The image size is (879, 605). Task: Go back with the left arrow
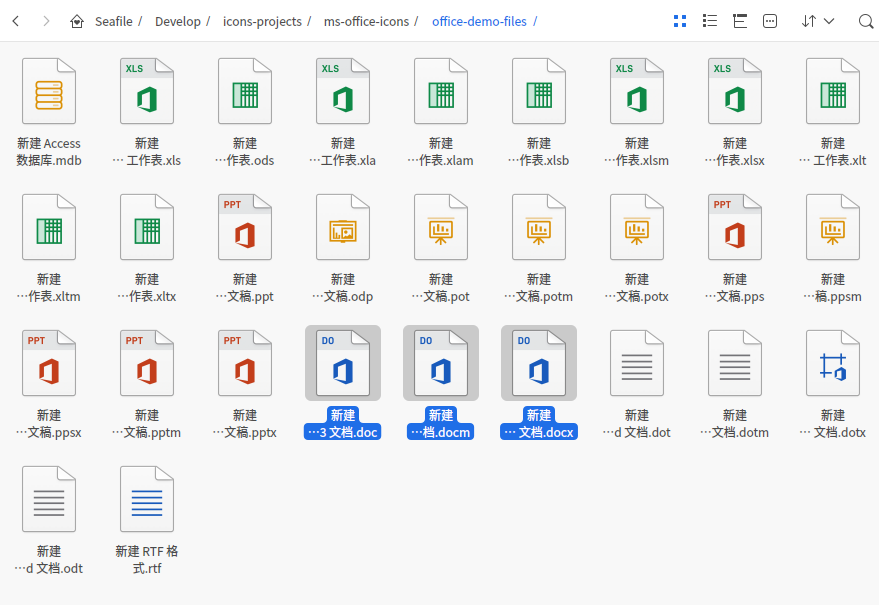(16, 21)
